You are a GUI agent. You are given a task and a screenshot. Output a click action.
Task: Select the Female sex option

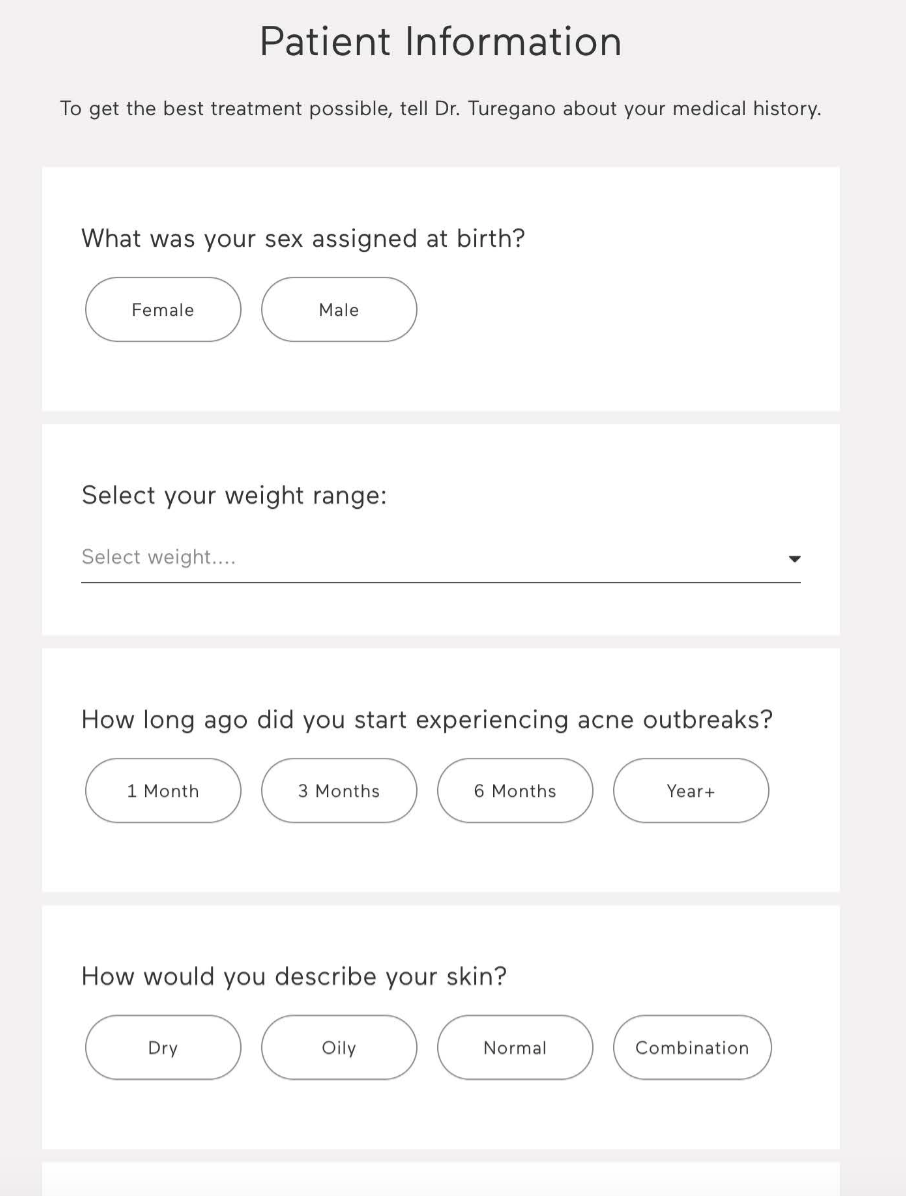(162, 309)
